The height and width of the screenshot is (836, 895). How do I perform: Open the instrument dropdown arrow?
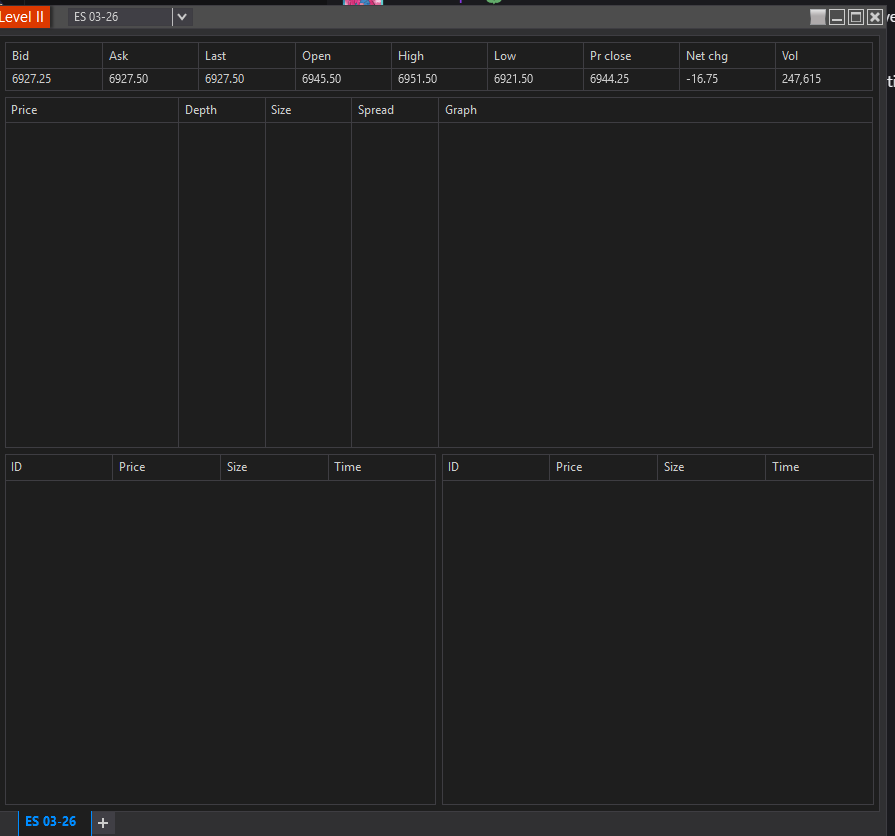tap(181, 17)
